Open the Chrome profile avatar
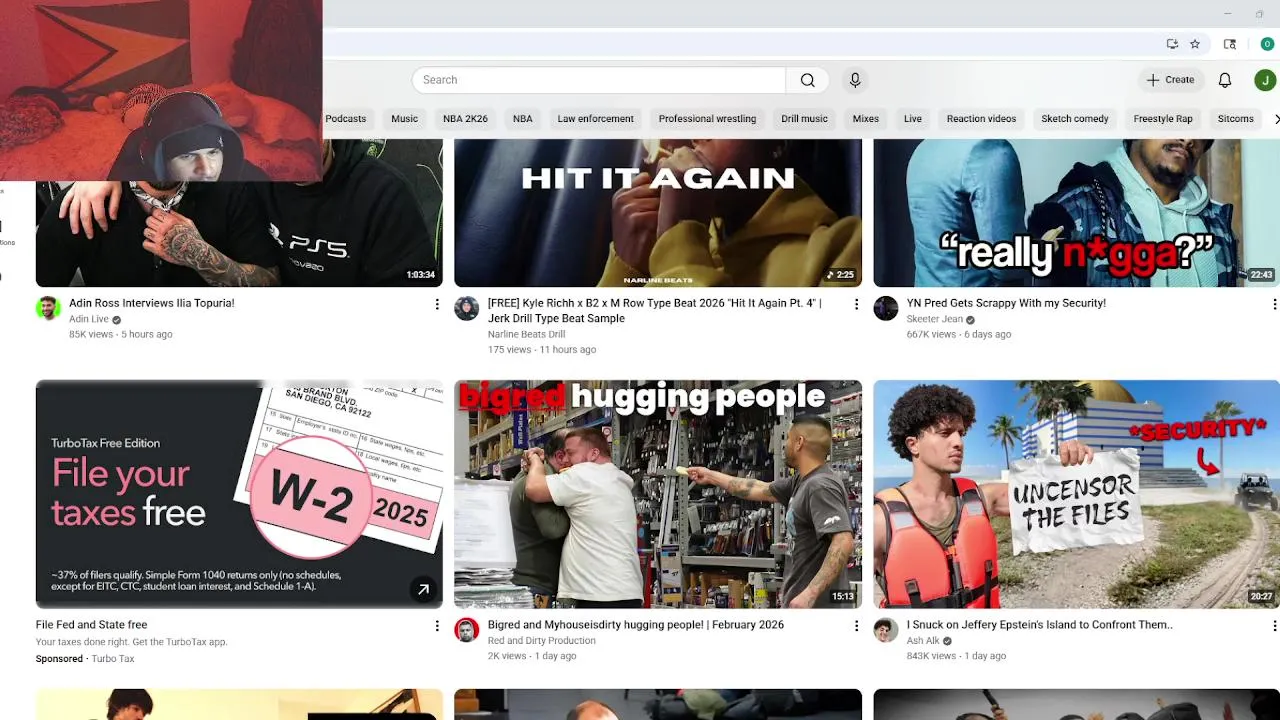 pyautogui.click(x=1267, y=44)
